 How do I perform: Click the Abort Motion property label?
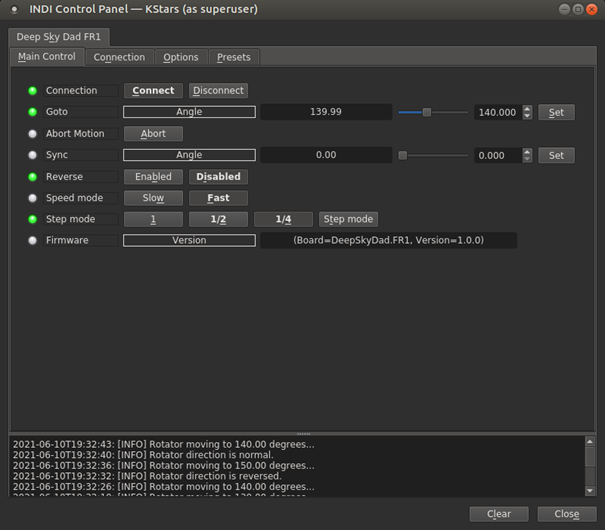tap(80, 133)
